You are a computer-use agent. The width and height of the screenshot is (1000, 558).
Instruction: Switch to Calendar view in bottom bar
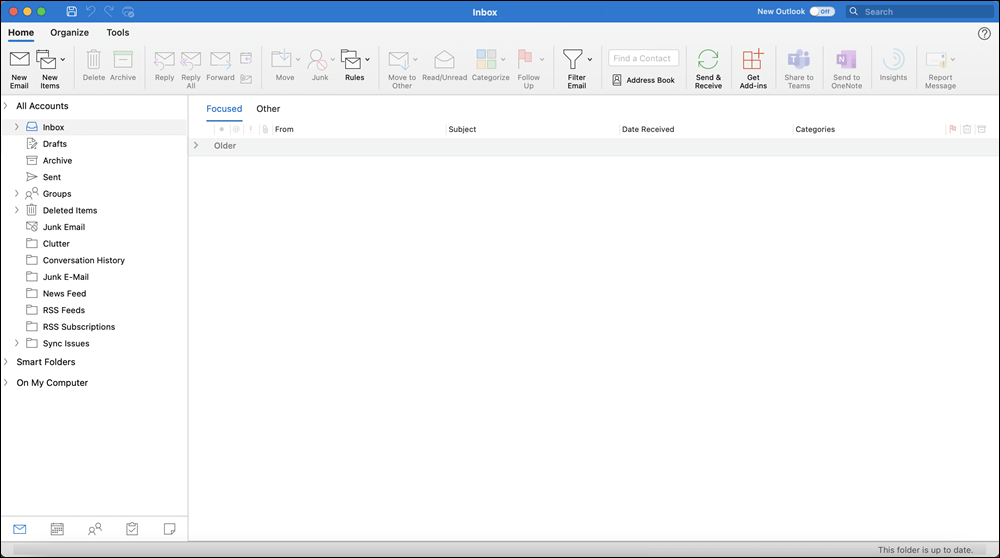(57, 529)
